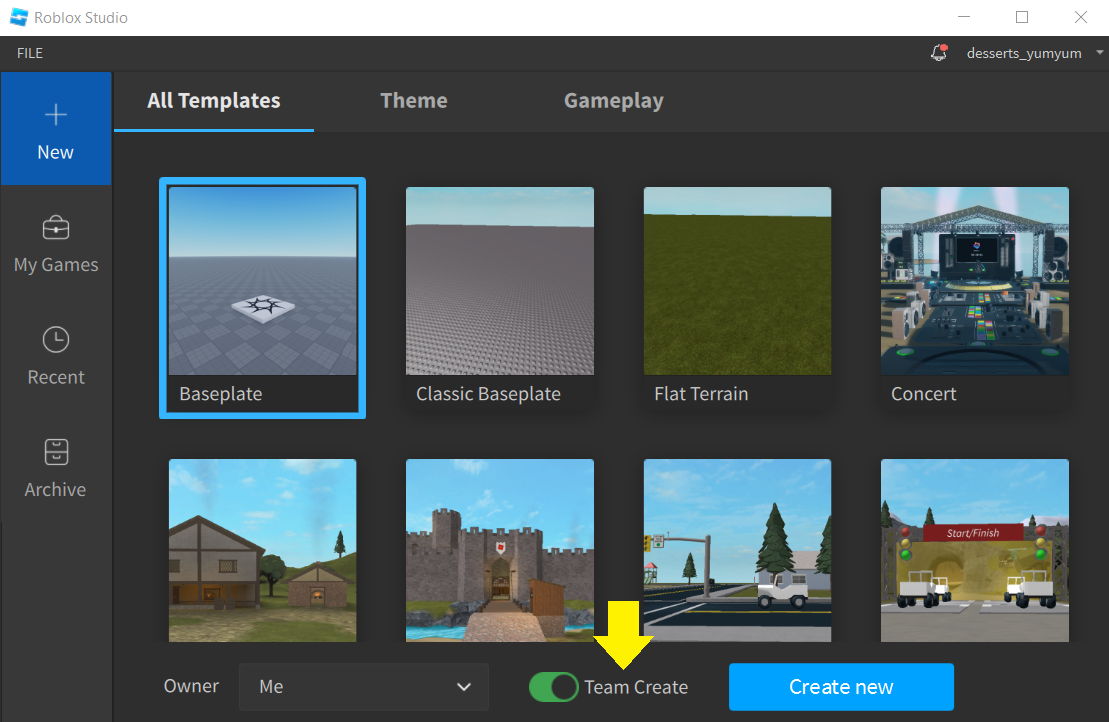Open the Archive drawer icon
This screenshot has width=1109, height=722.
click(56, 452)
